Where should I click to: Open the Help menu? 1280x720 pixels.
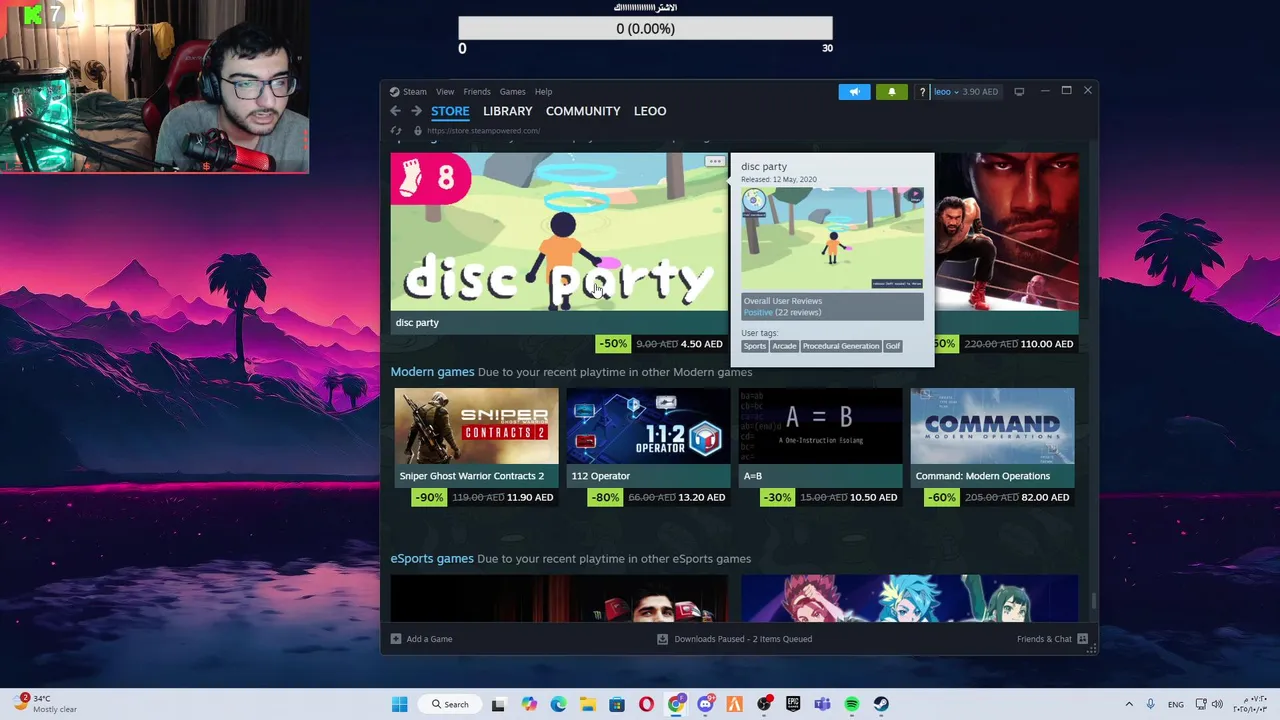[x=543, y=91]
